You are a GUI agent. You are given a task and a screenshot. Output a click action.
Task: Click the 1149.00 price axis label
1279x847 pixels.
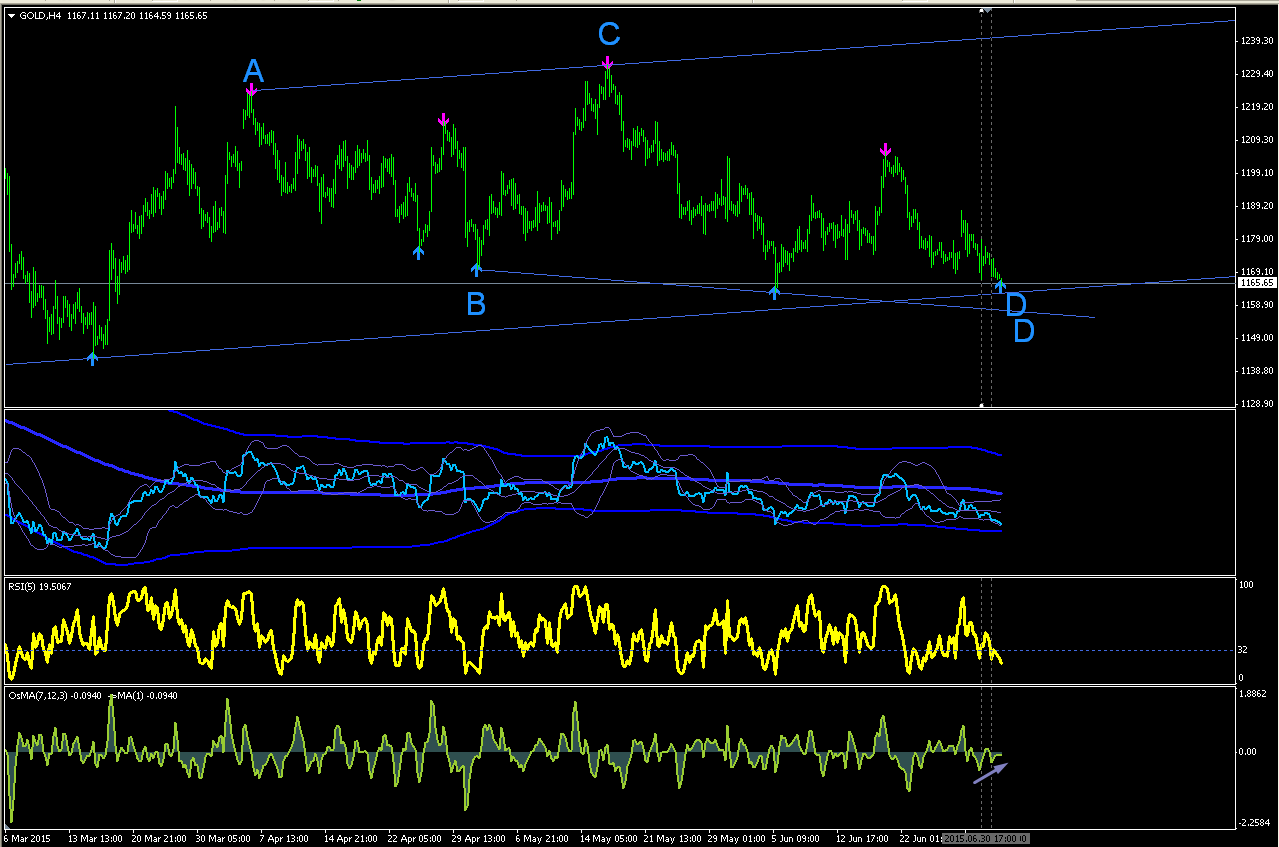point(1256,338)
